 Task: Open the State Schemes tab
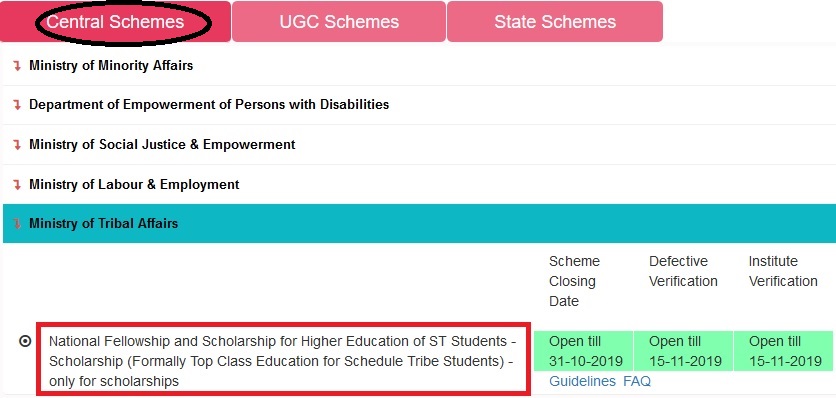click(555, 22)
